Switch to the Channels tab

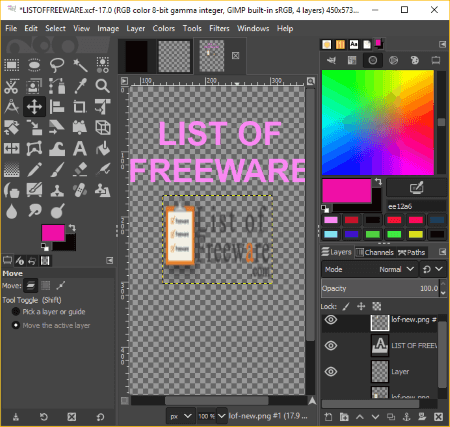coord(375,252)
